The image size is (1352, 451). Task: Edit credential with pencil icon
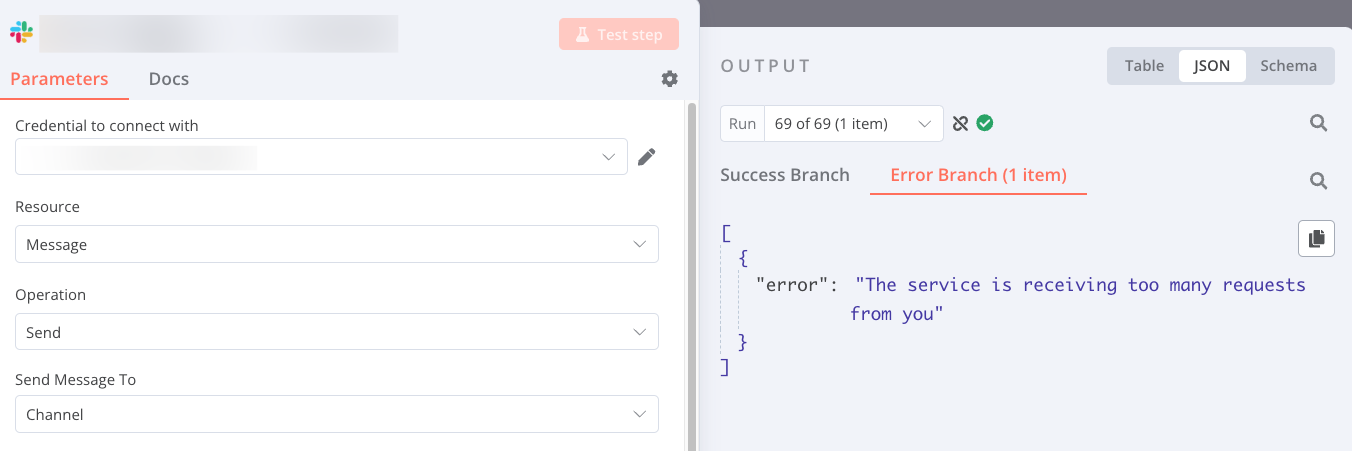point(647,157)
